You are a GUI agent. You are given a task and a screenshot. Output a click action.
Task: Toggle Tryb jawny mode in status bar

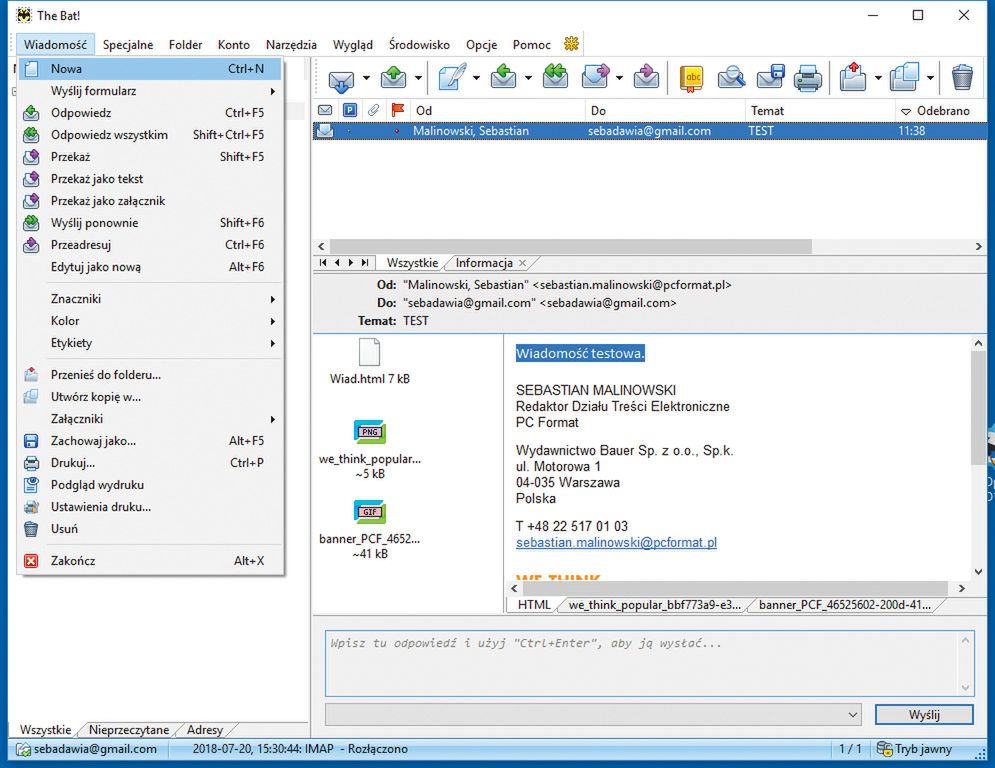click(x=914, y=749)
